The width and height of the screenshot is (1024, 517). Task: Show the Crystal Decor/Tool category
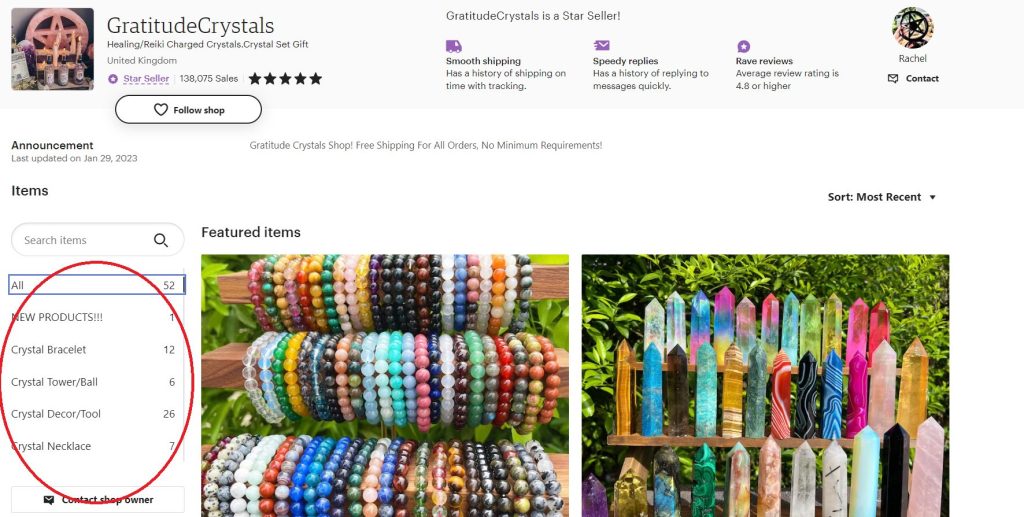point(93,414)
